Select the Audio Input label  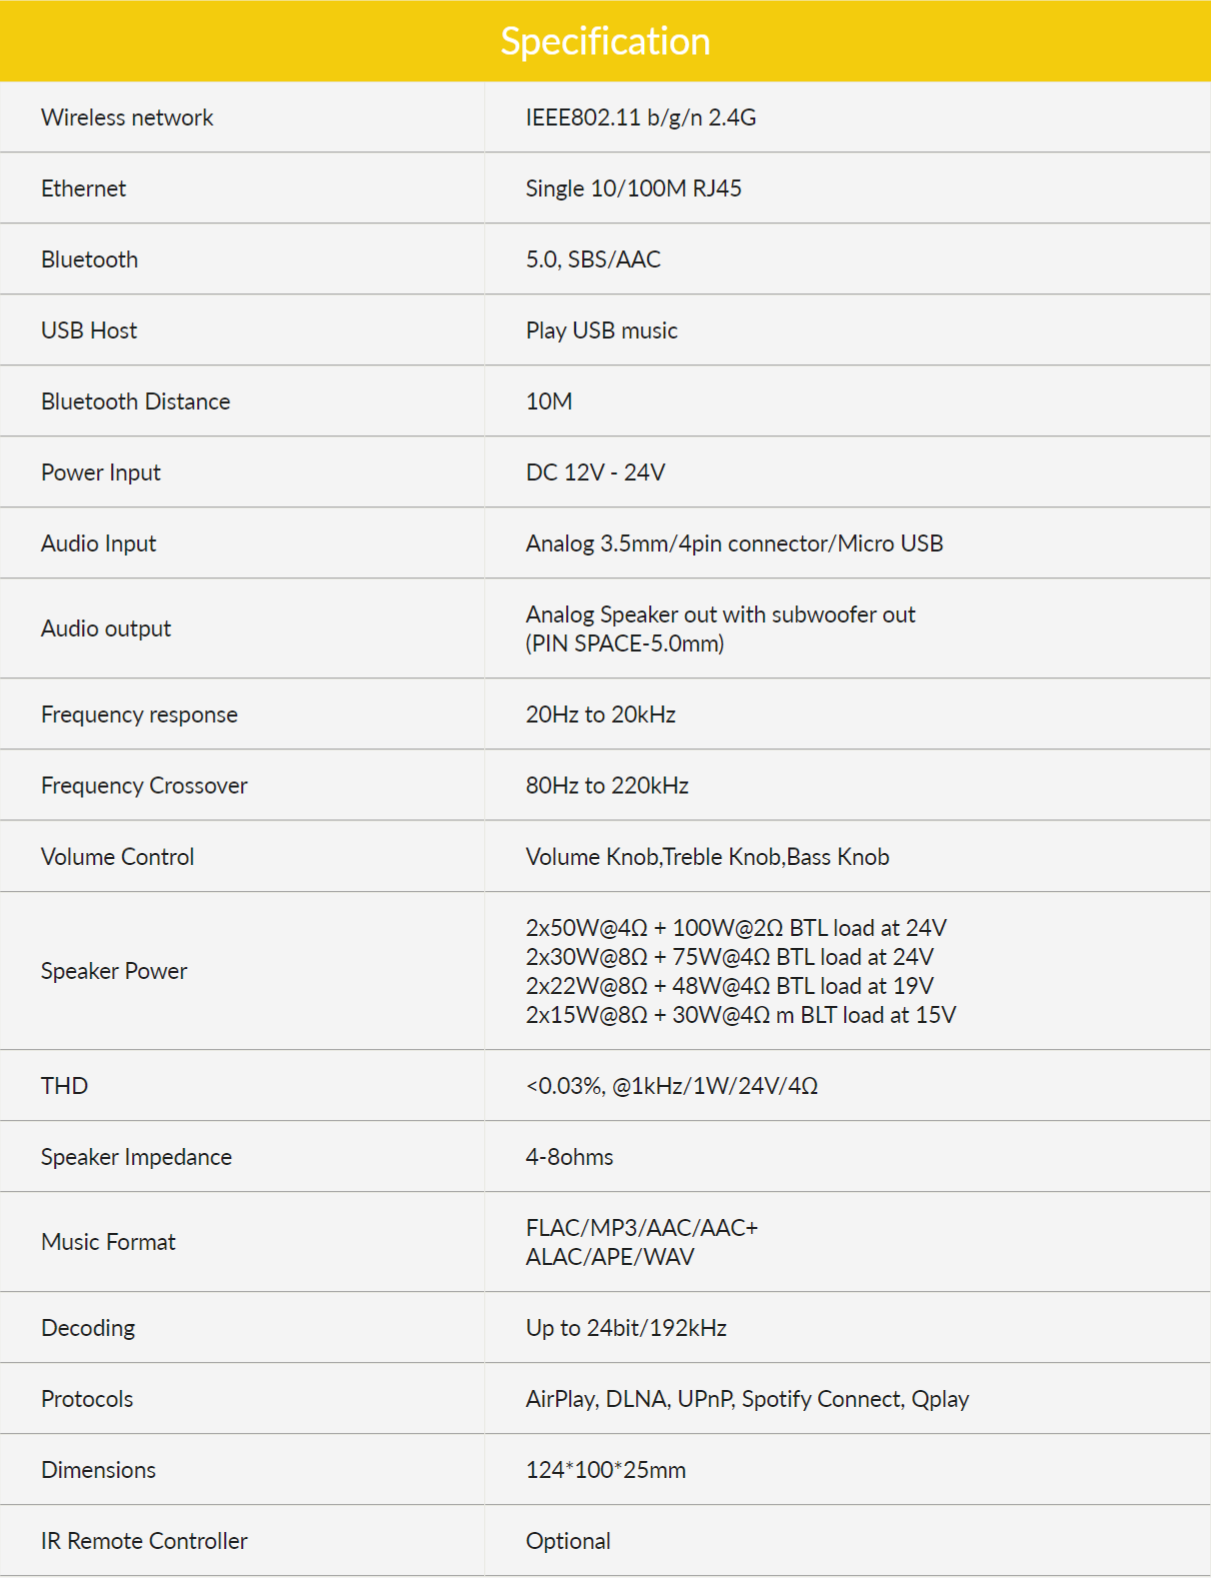(98, 544)
